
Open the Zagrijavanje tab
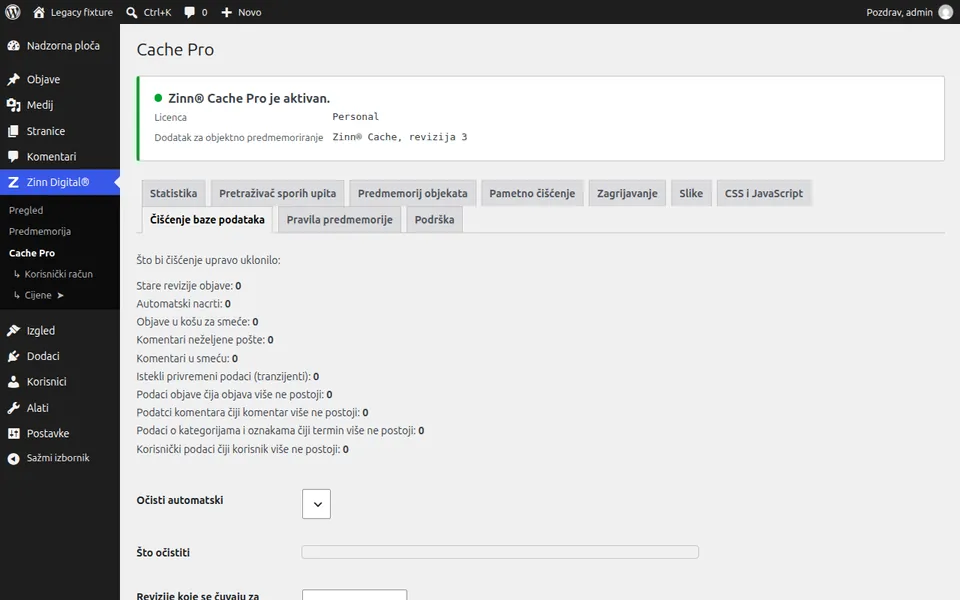[x=627, y=193]
